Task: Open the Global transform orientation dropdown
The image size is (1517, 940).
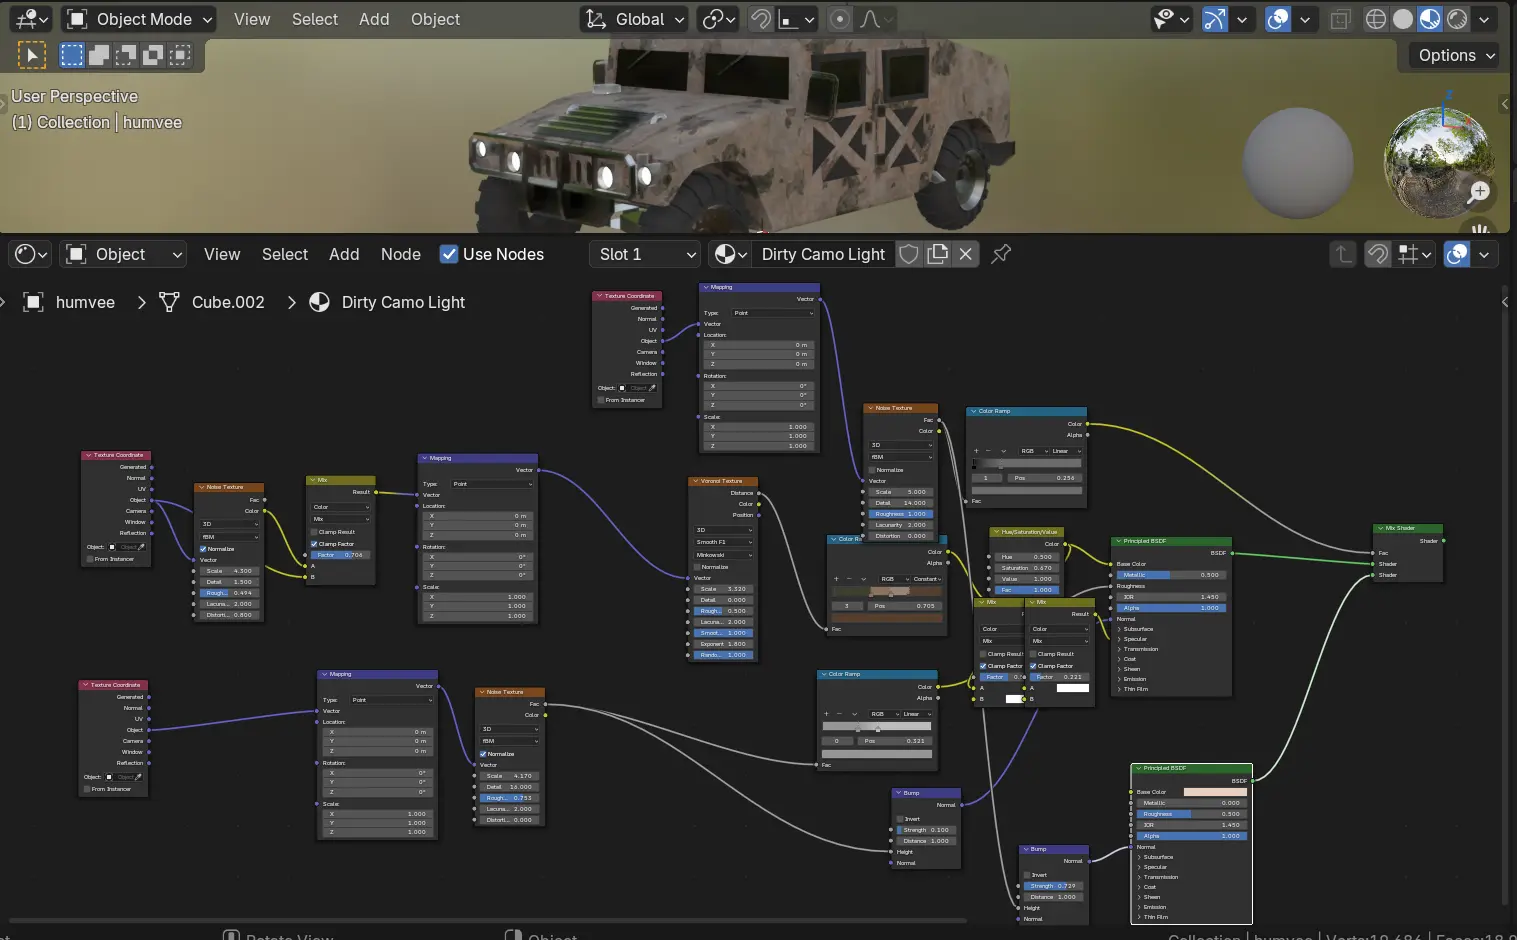Action: pos(636,19)
